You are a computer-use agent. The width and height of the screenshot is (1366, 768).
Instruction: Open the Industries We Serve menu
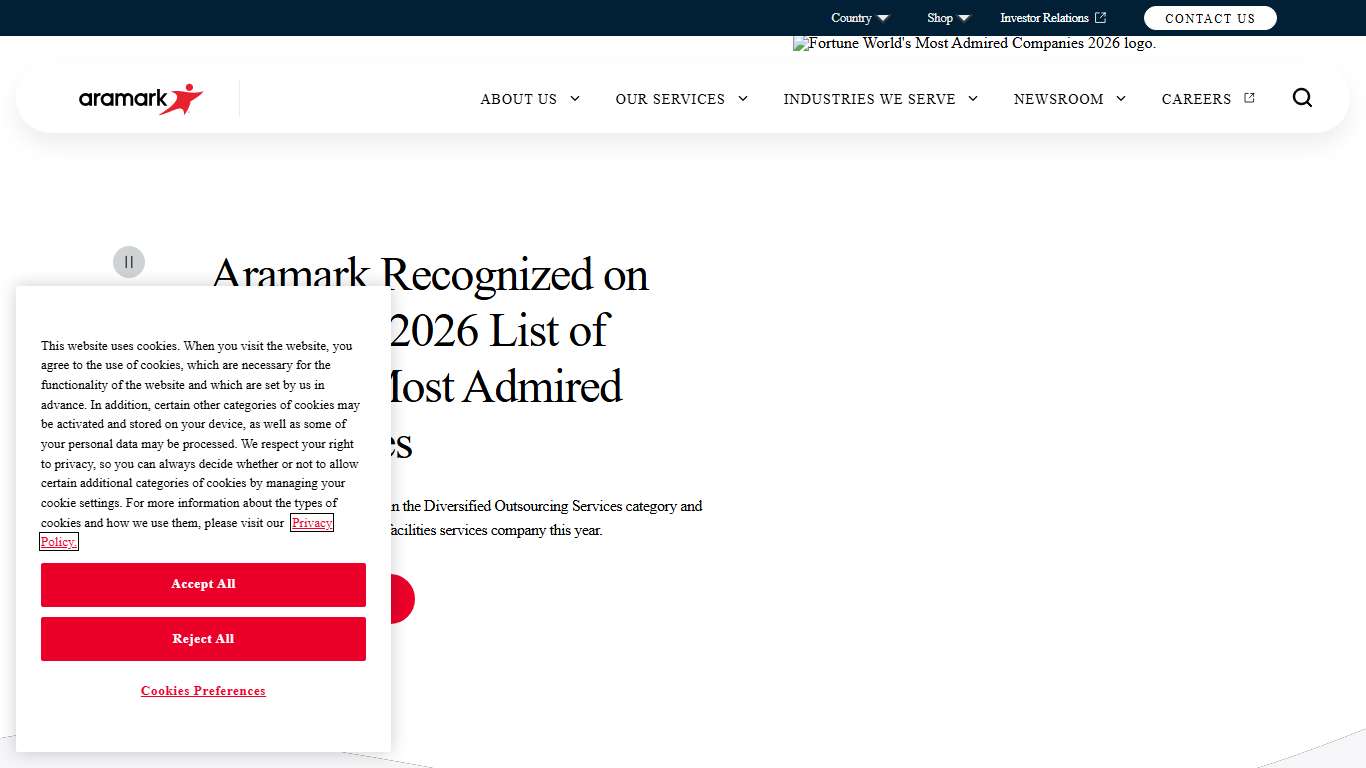(869, 99)
